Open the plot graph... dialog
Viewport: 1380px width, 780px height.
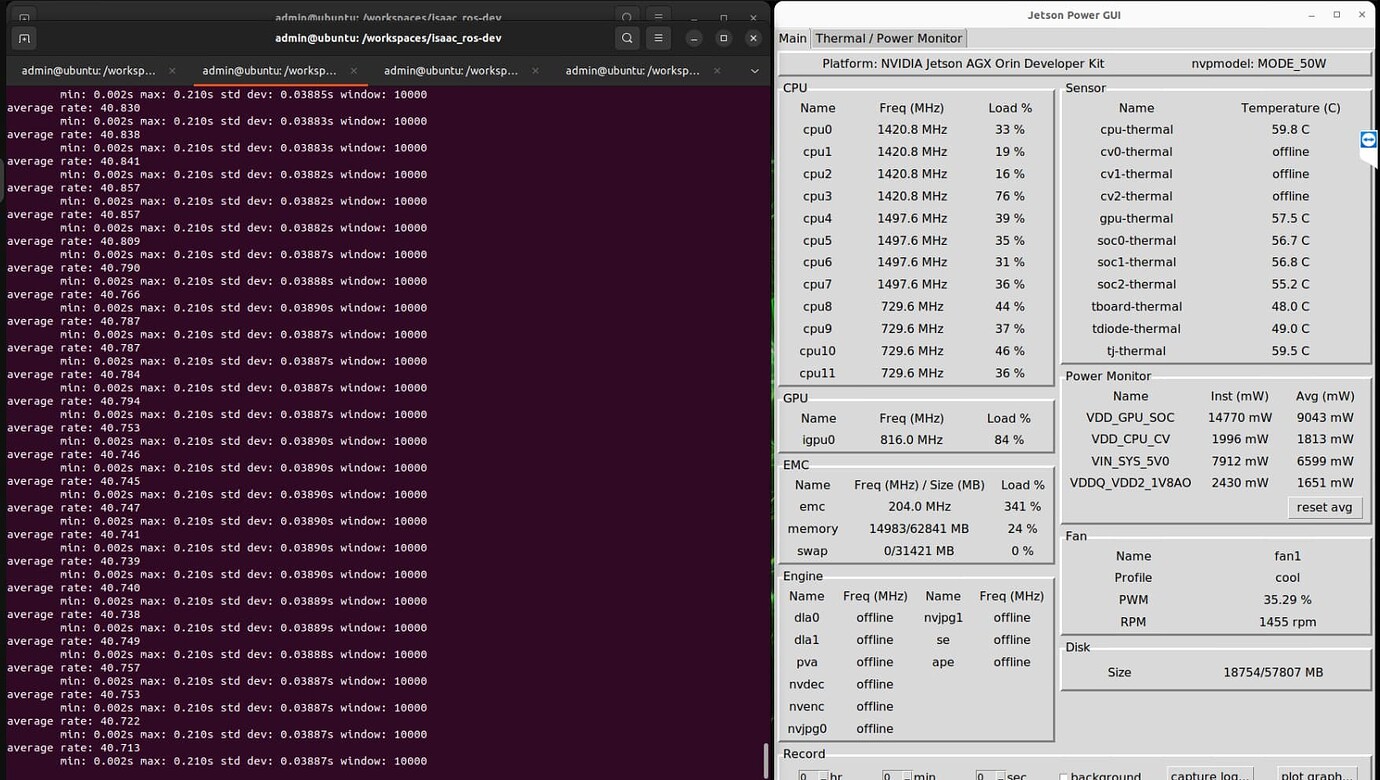click(1316, 775)
